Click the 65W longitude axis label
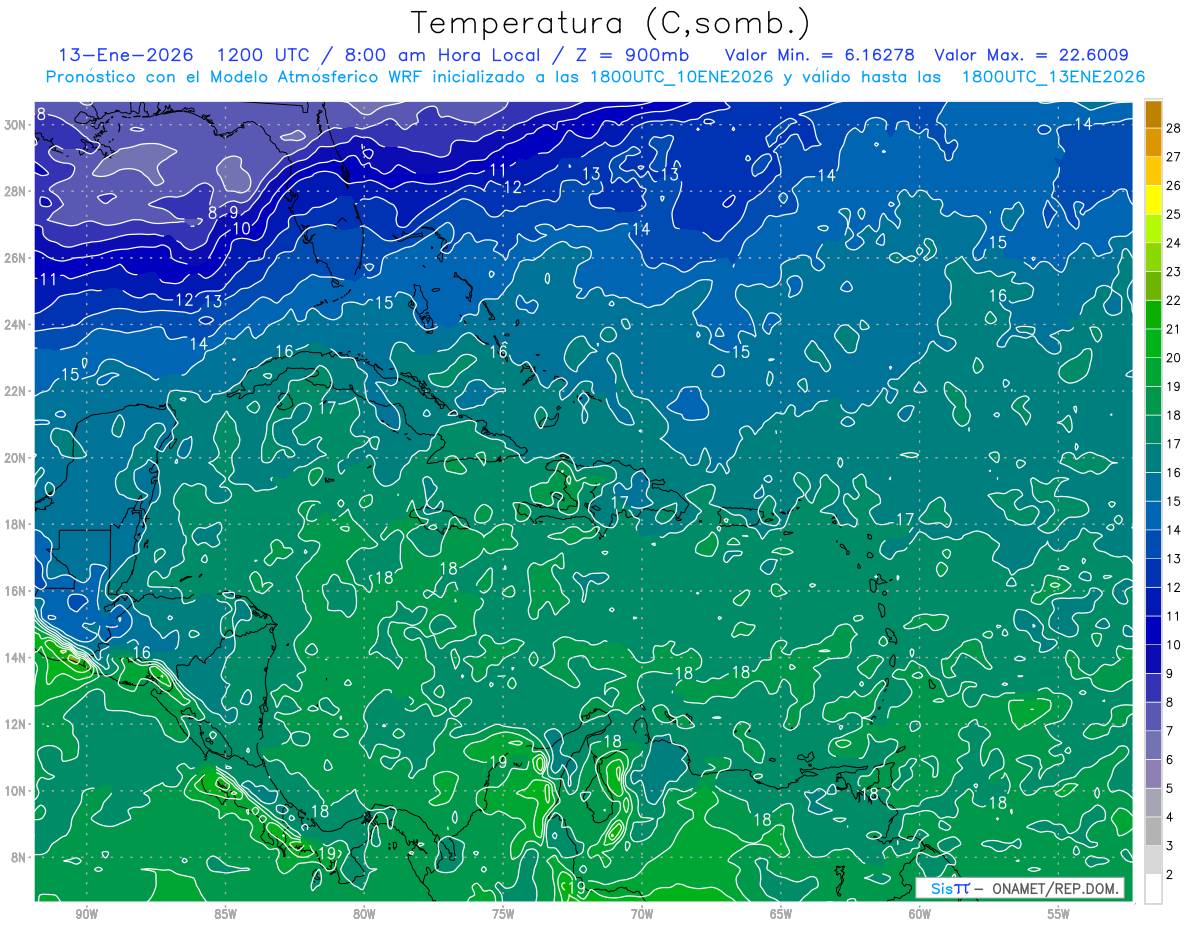Image resolution: width=1200 pixels, height=927 pixels. click(x=781, y=914)
